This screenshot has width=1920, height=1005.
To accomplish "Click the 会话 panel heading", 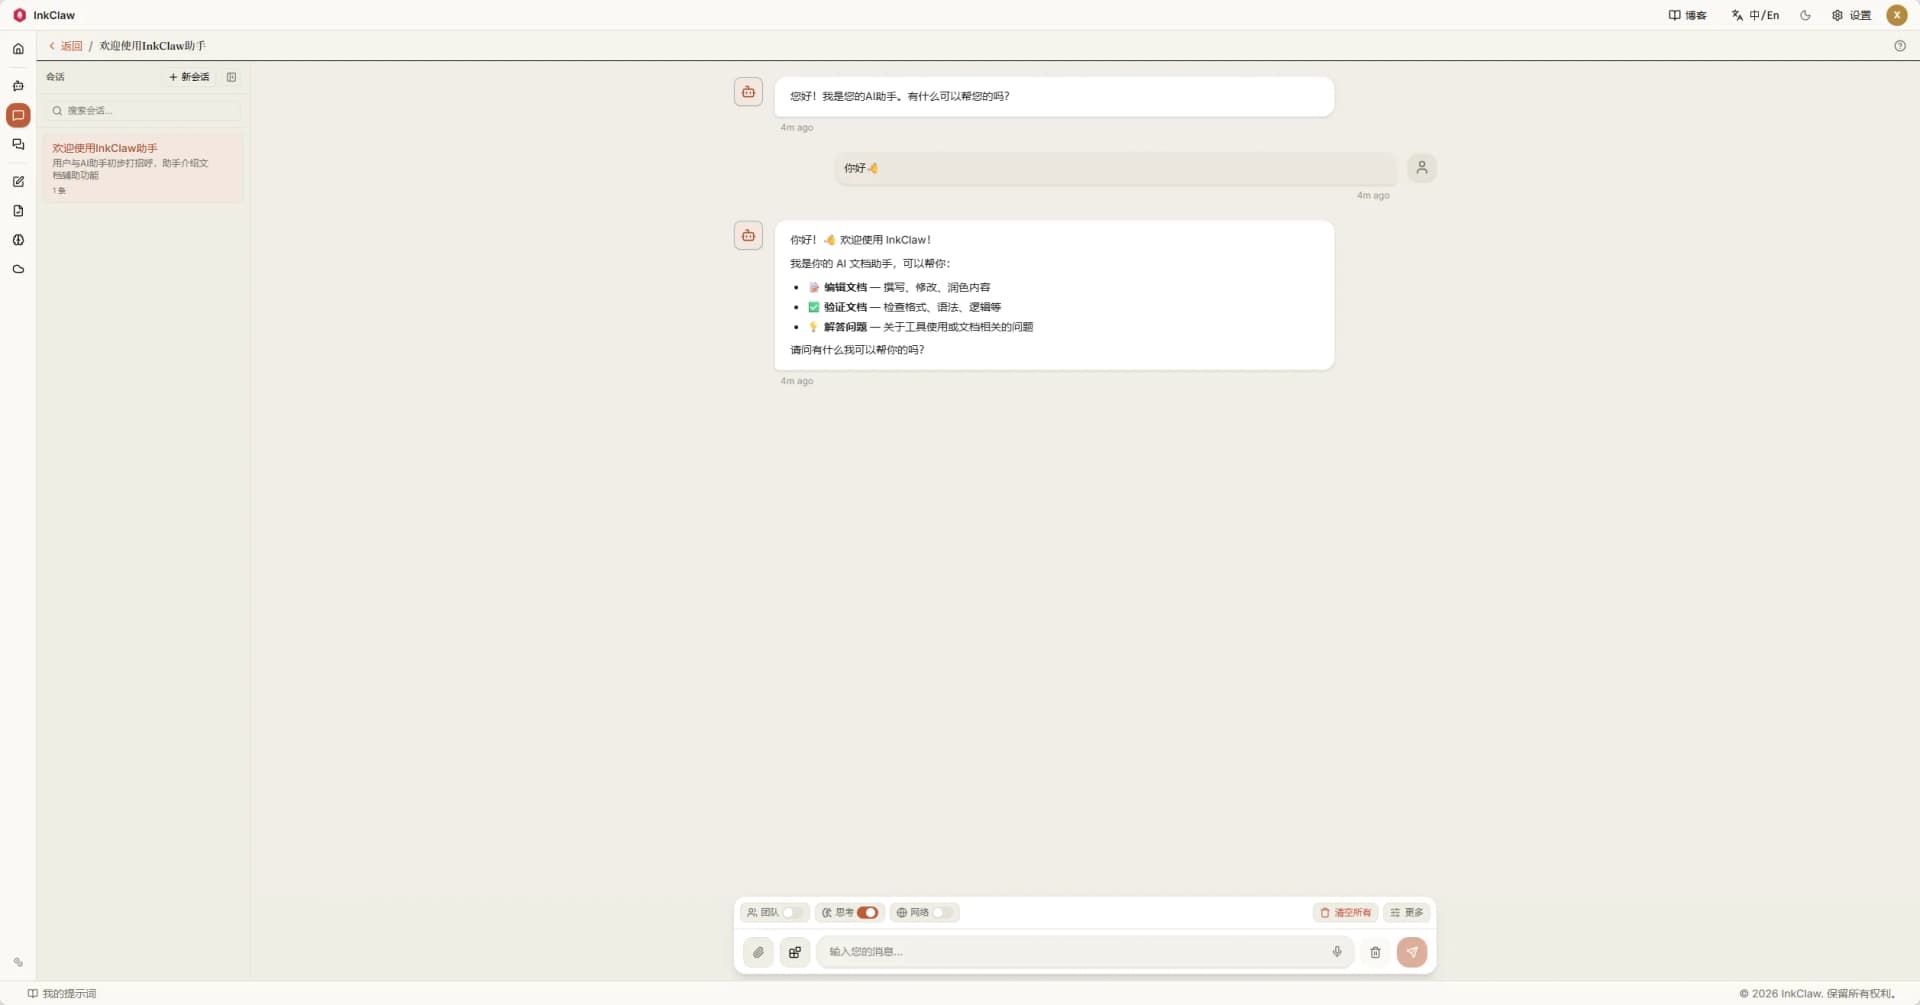I will click(55, 77).
